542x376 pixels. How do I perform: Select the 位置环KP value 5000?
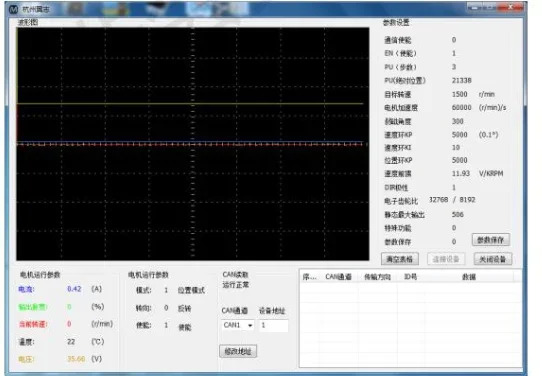[459, 160]
